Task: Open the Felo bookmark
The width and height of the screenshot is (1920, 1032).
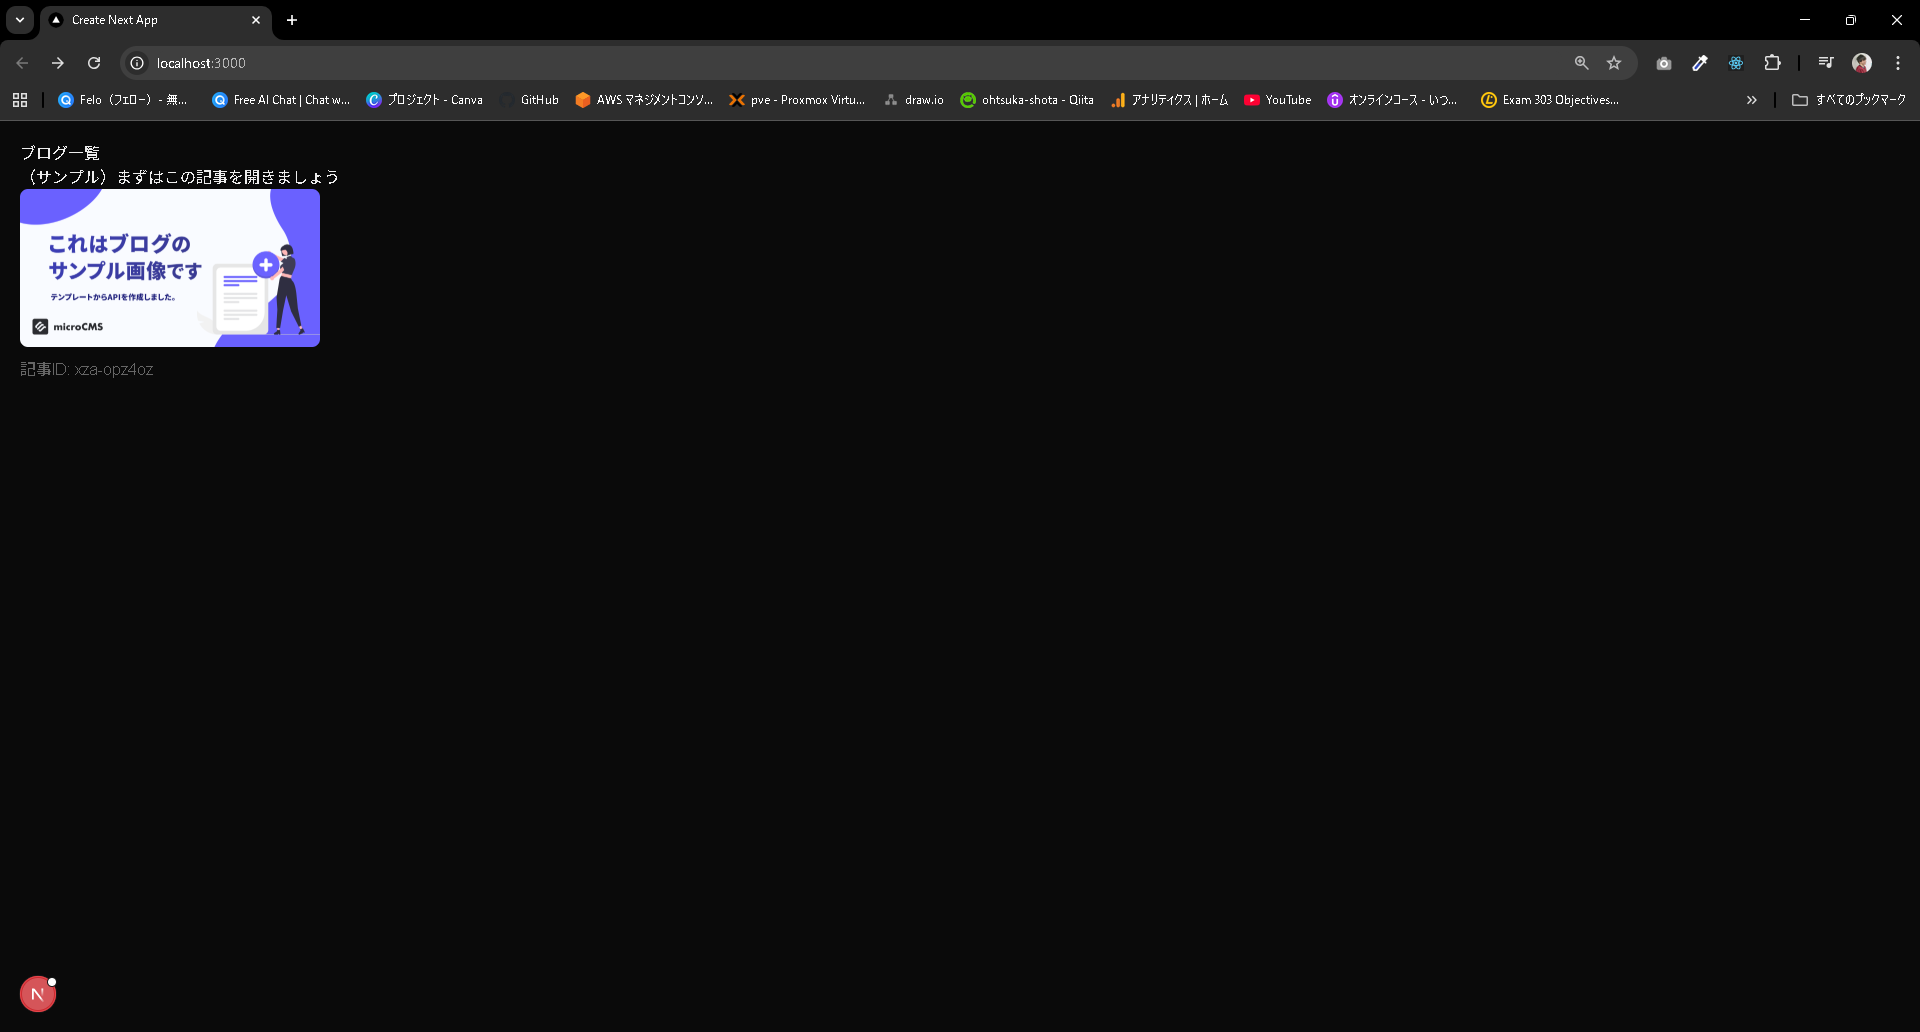Action: click(123, 100)
